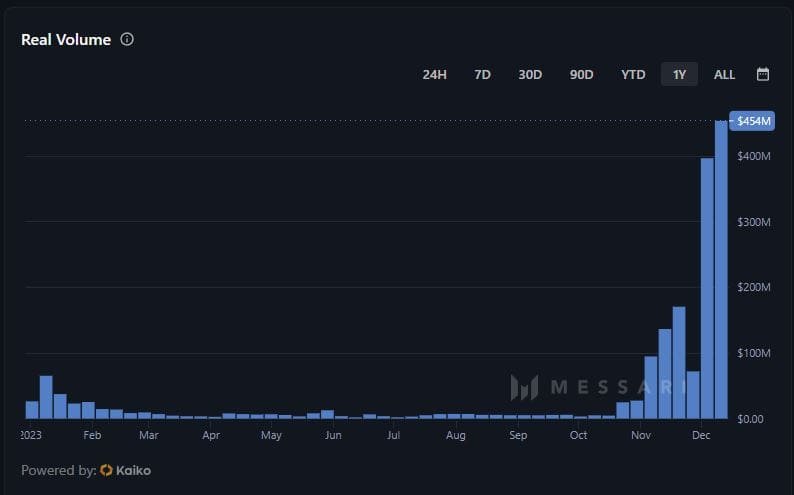Click the $400M axis label
Viewport: 794px width, 495px height.
tap(754, 156)
